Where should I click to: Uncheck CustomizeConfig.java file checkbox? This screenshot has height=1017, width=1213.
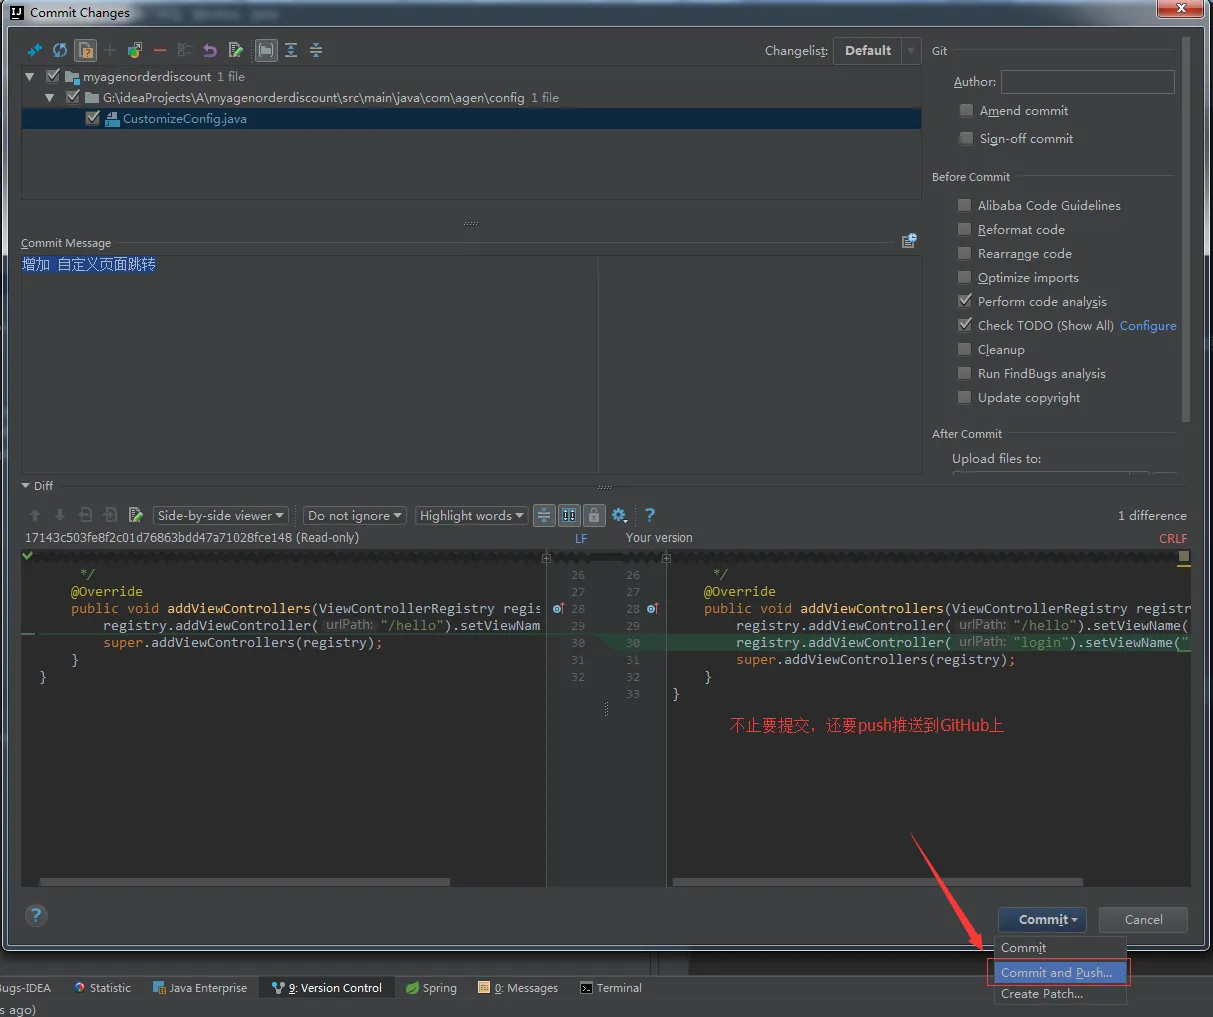(x=93, y=118)
